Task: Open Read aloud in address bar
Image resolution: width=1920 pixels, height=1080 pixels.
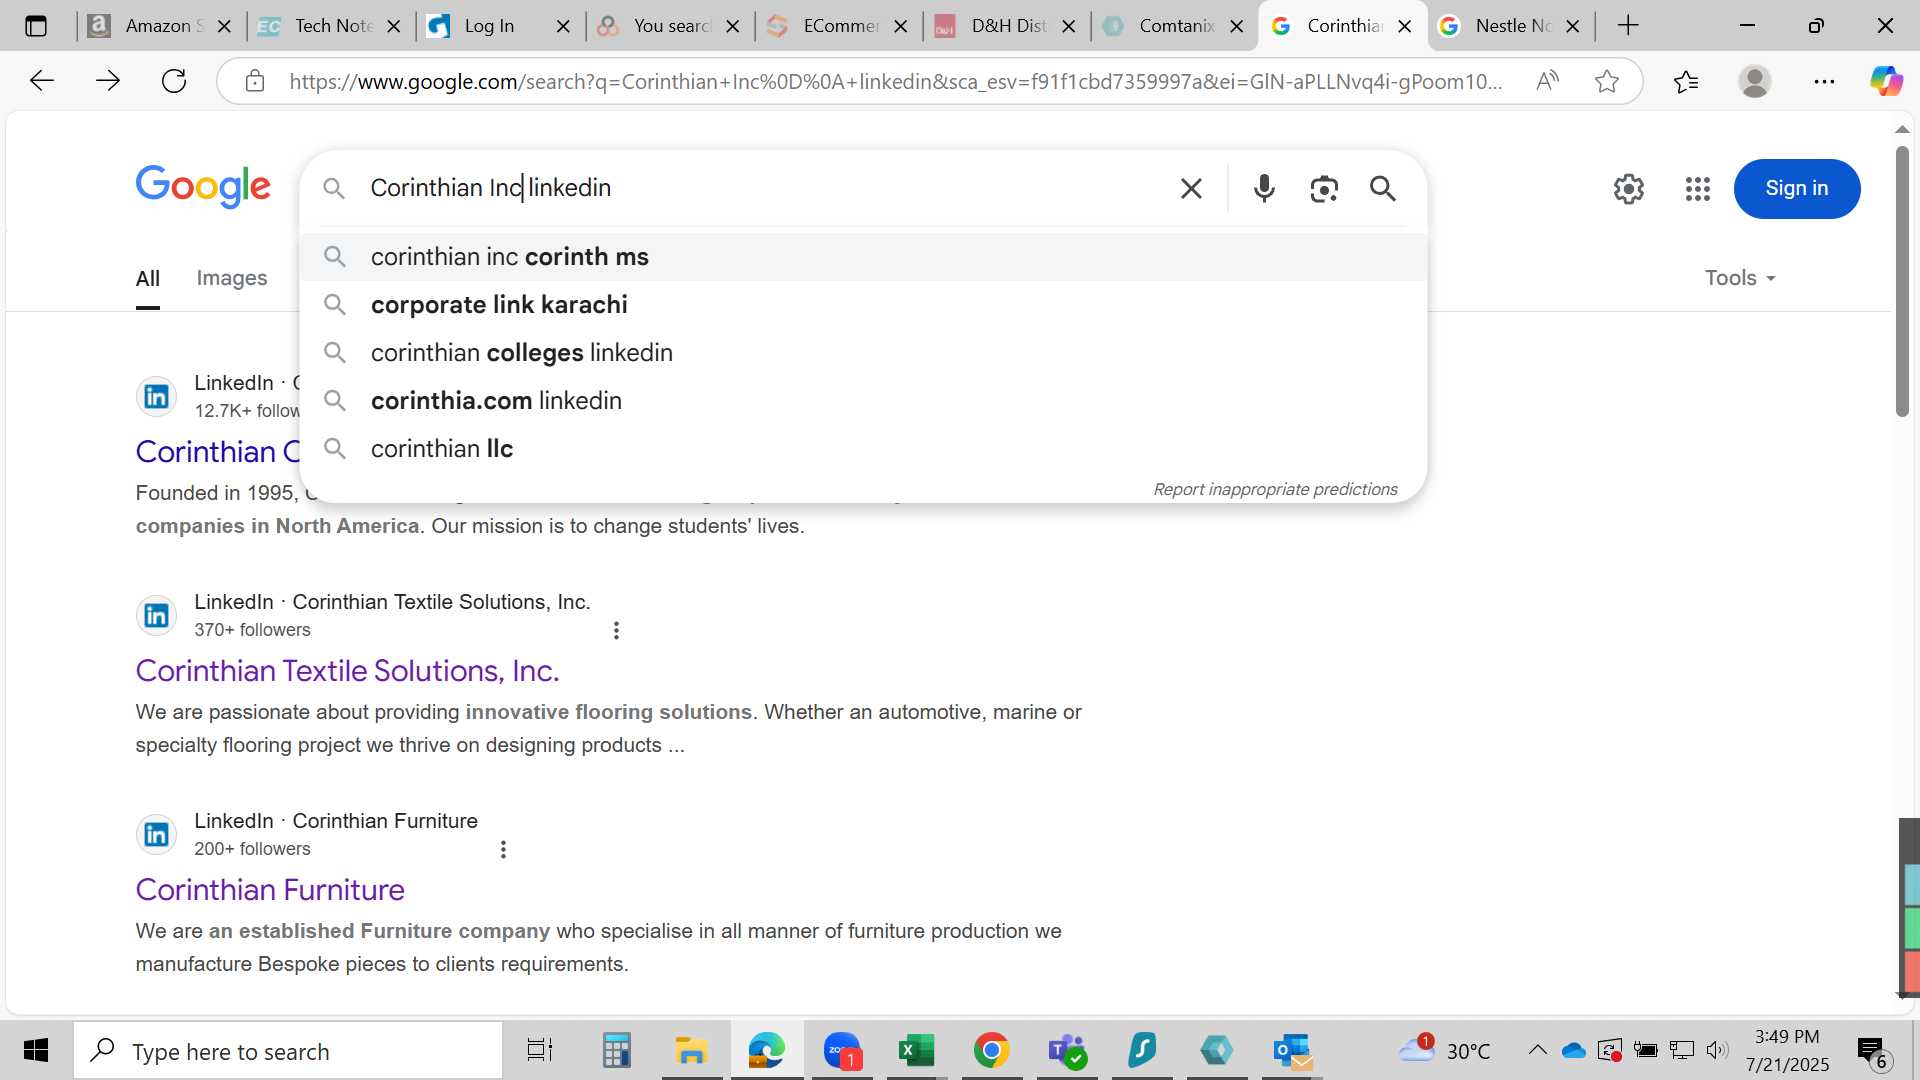Action: [1547, 81]
